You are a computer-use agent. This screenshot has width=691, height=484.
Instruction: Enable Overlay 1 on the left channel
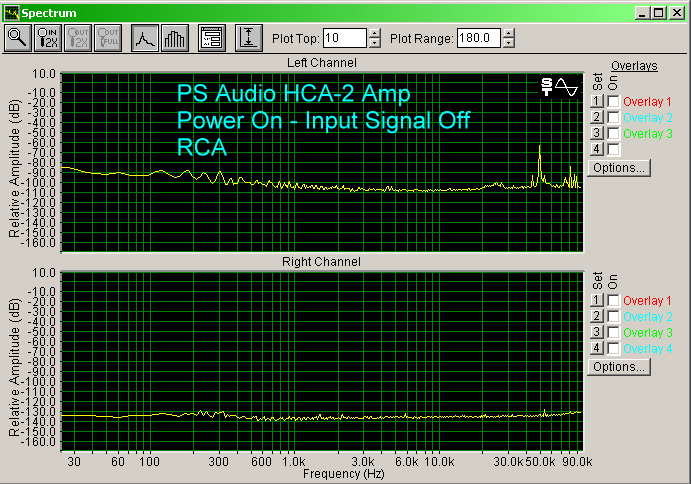point(612,102)
